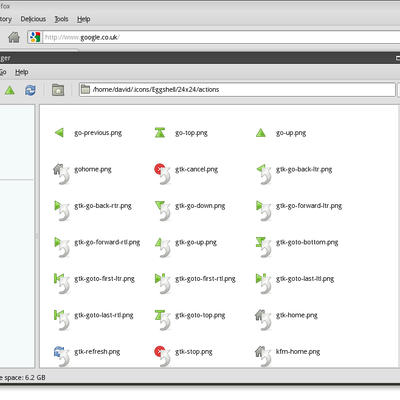Select the gtk-goto-bottom.png file

(297, 246)
